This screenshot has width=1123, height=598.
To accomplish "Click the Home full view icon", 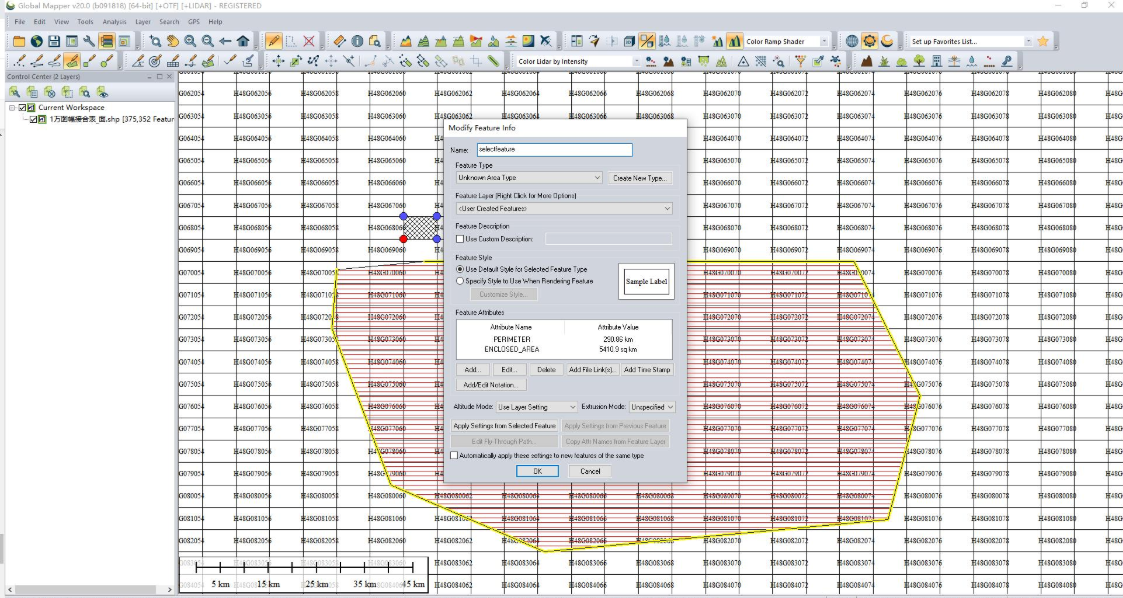I will [x=243, y=42].
